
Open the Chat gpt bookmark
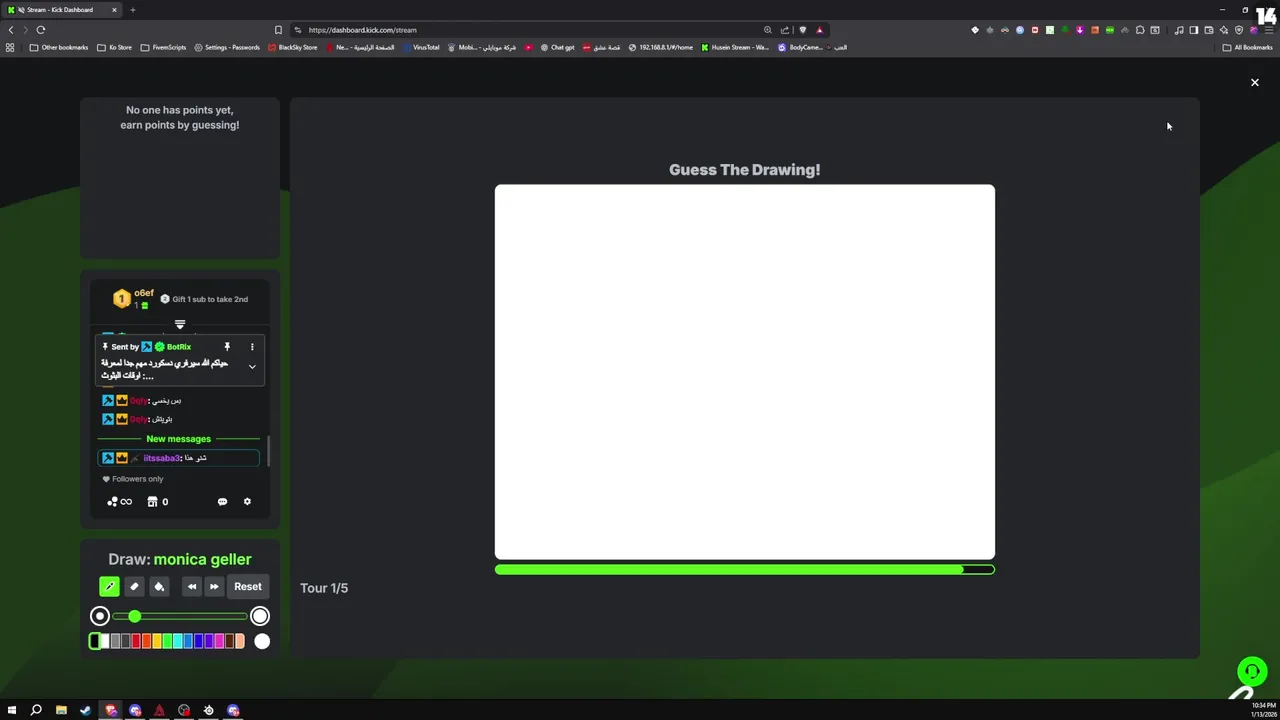(x=557, y=47)
